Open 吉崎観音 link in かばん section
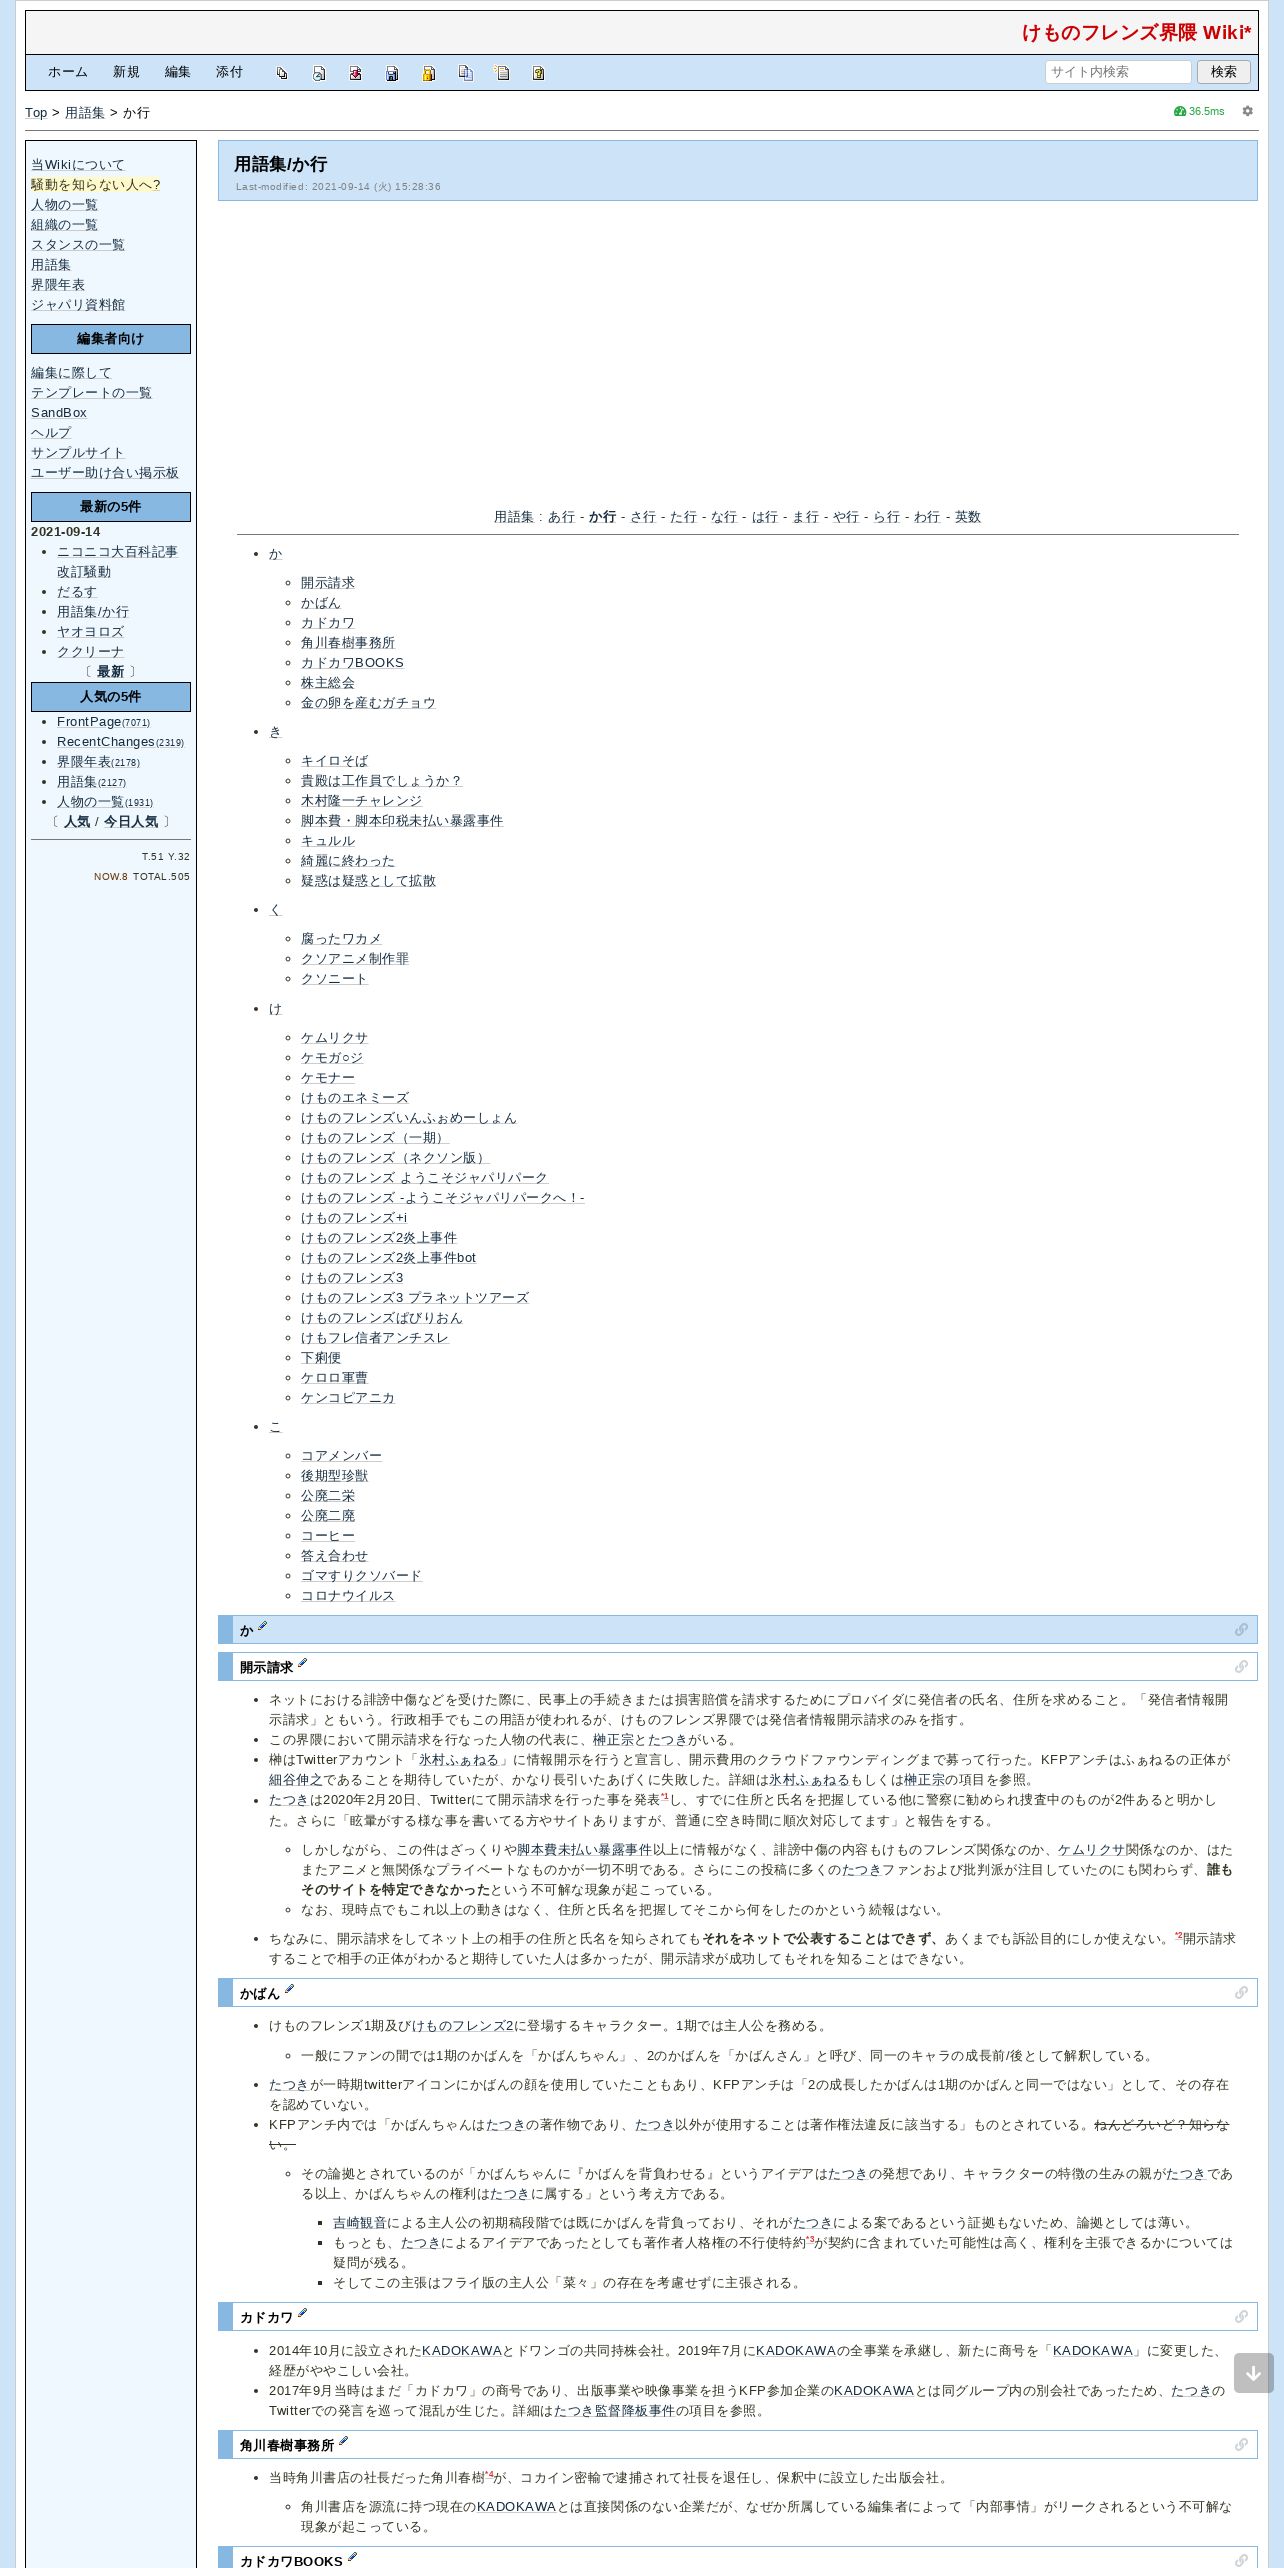1284x2568 pixels. (x=360, y=2223)
